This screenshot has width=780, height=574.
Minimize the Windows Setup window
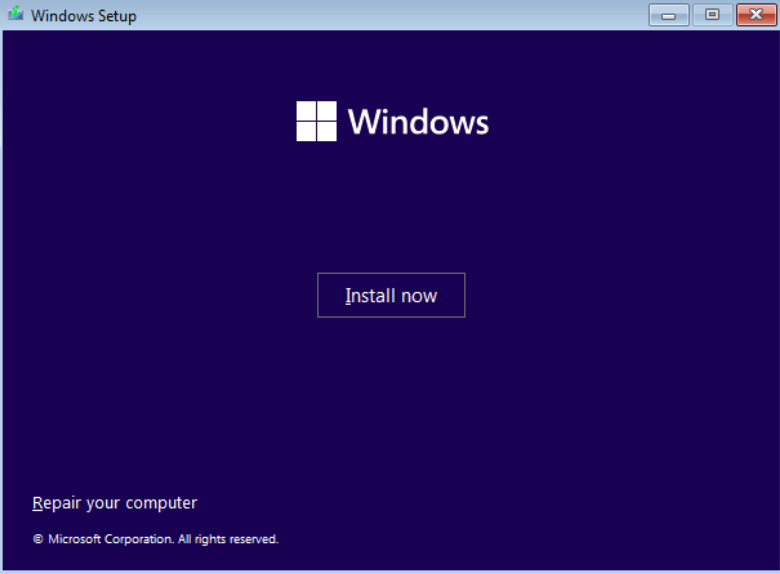point(668,15)
